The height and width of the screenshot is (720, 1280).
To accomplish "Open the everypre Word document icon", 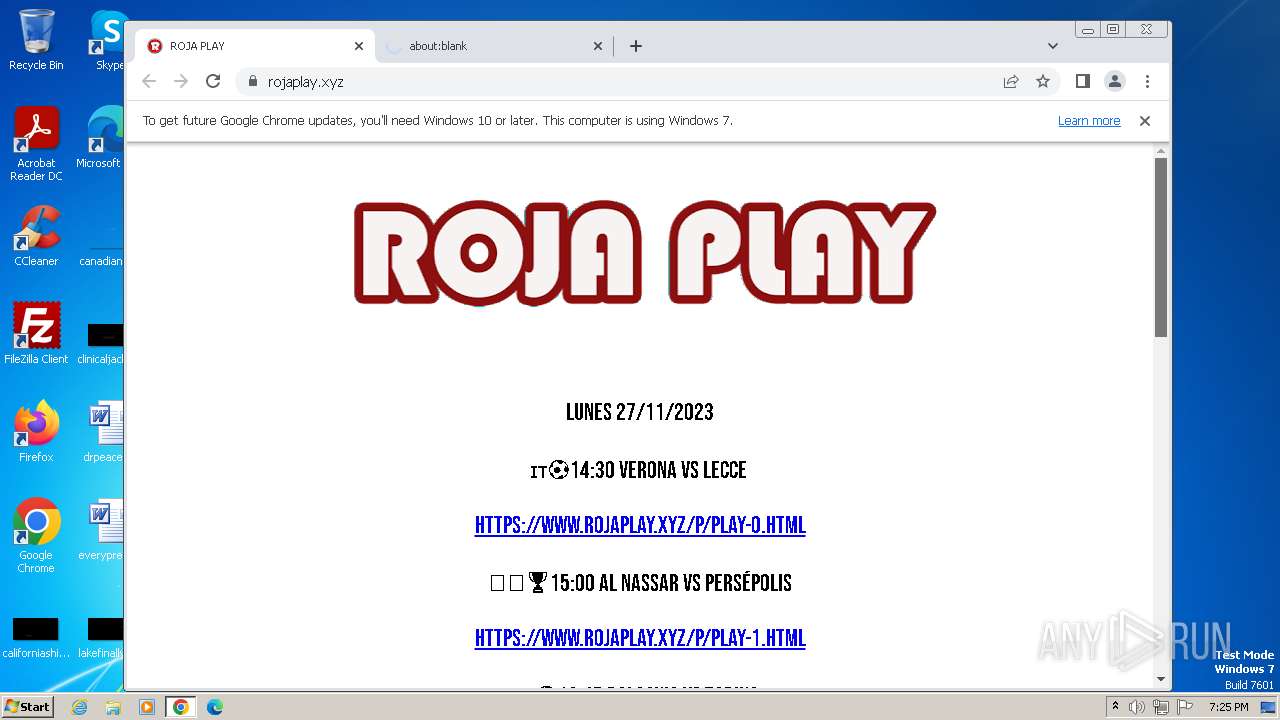I will (x=101, y=530).
